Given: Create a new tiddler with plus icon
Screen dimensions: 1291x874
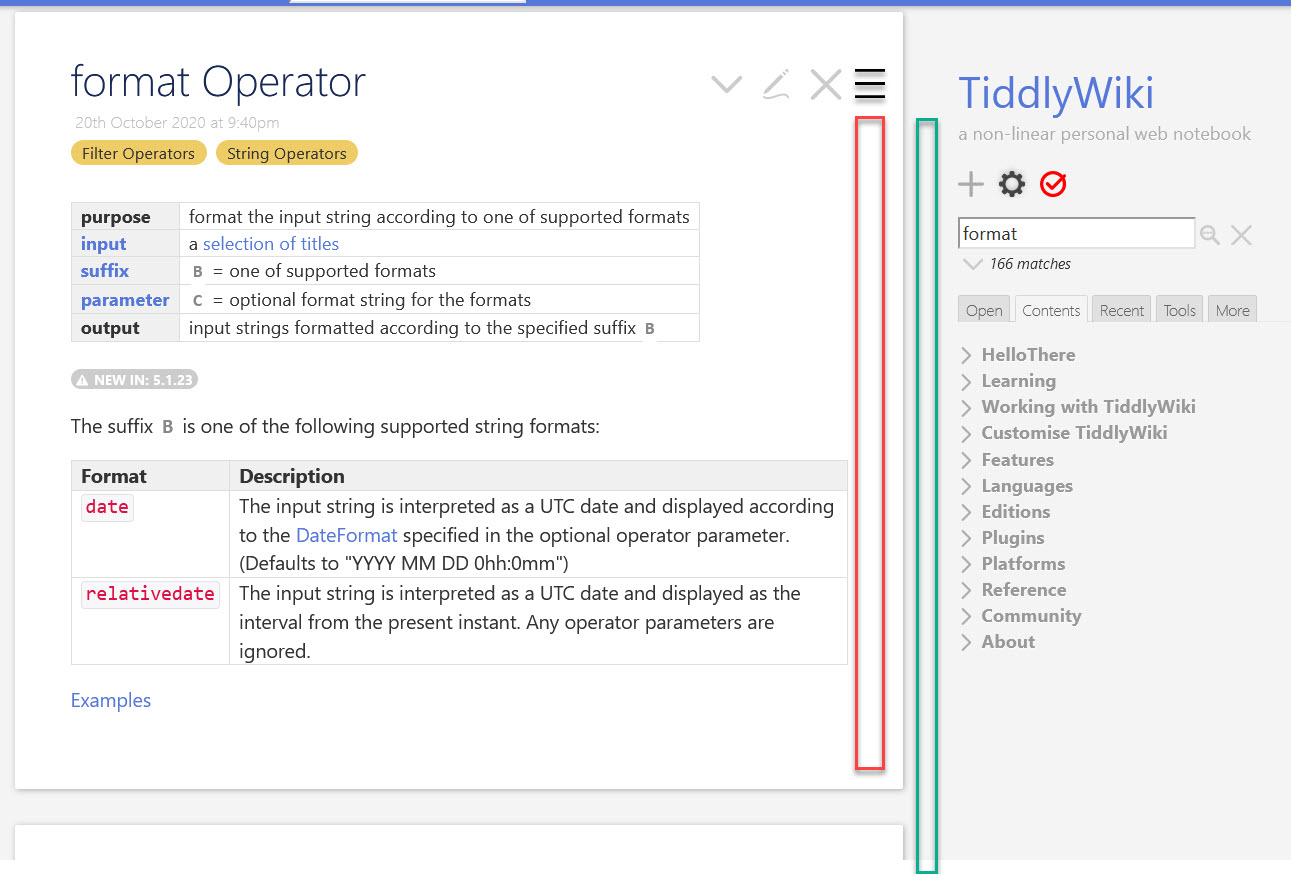Looking at the screenshot, I should point(971,184).
